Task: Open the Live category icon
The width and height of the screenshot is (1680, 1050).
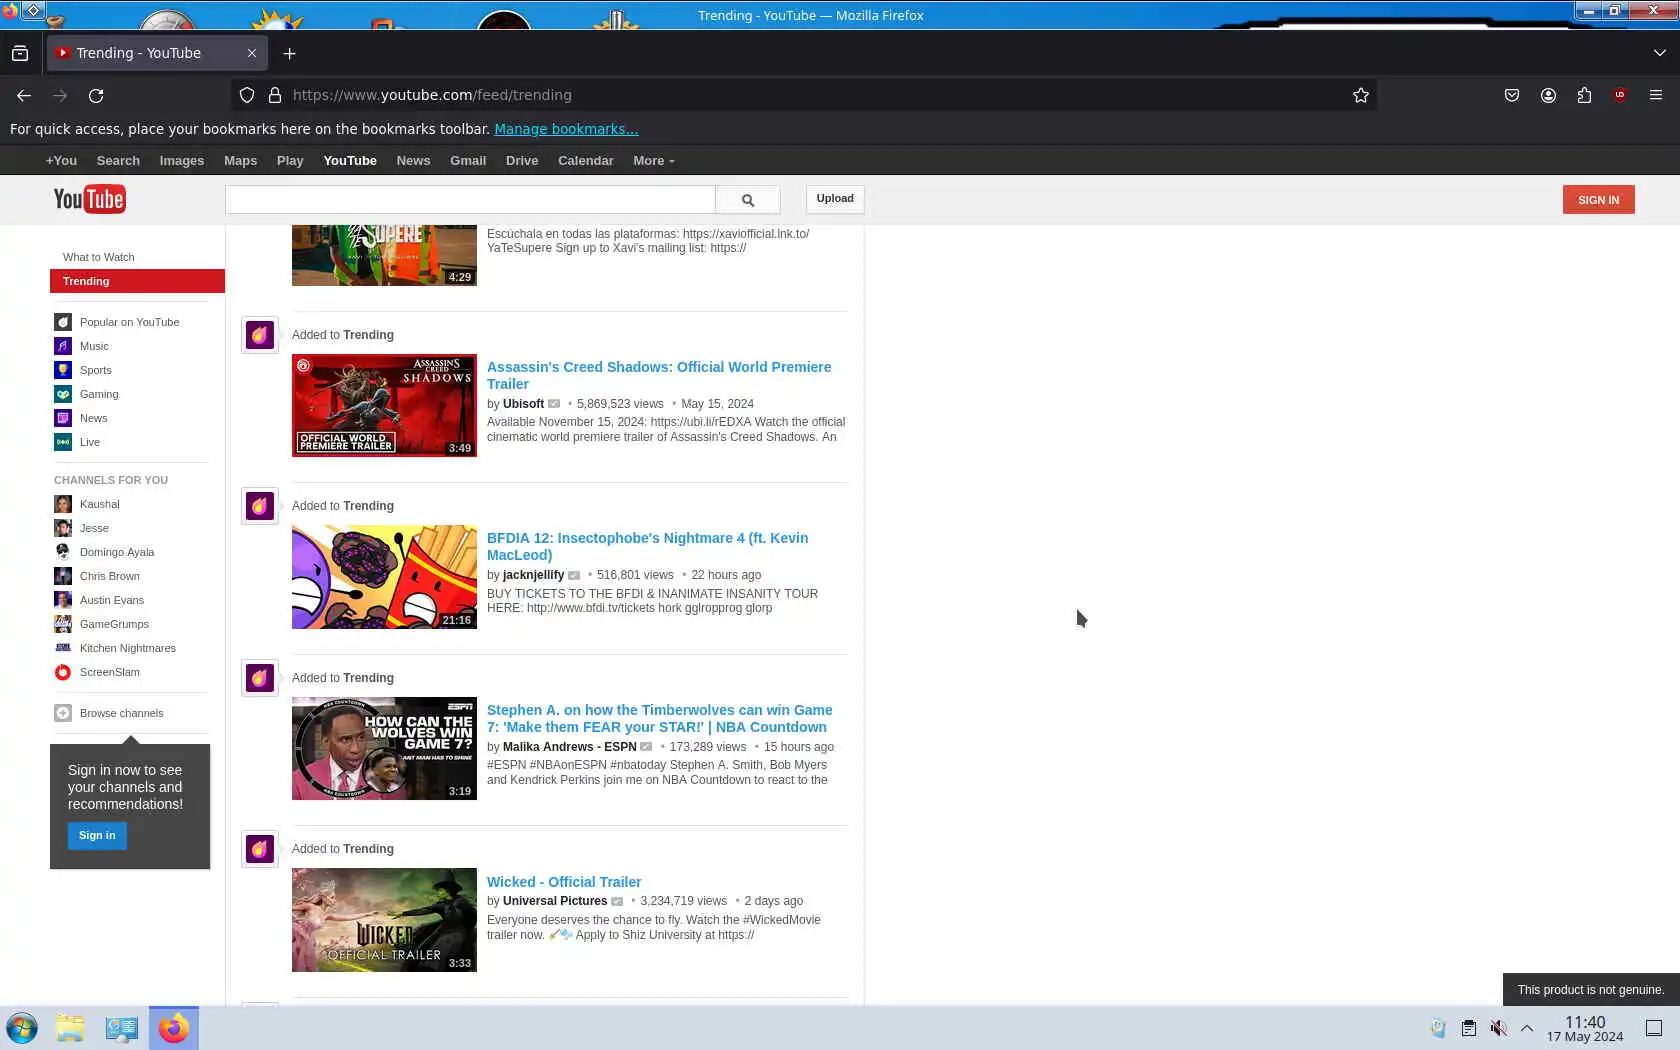Action: (63, 442)
